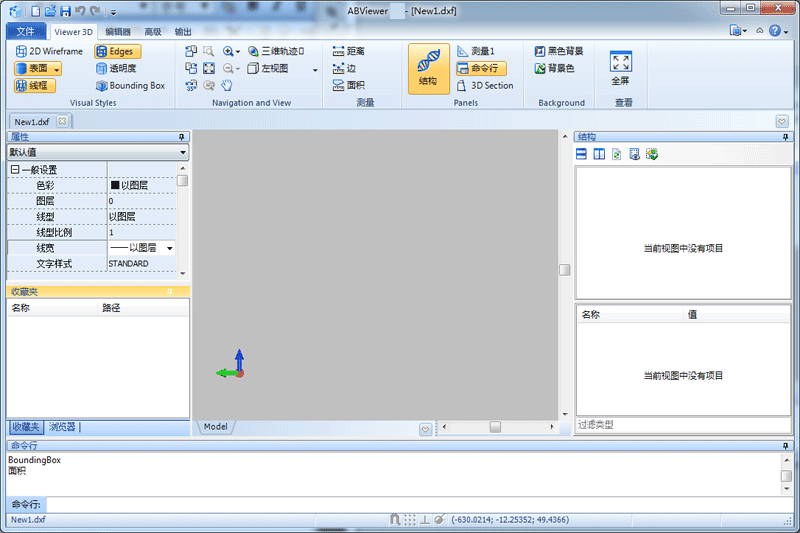Click the help question mark icon
Viewport: 800px width, 533px height.
[x=774, y=31]
